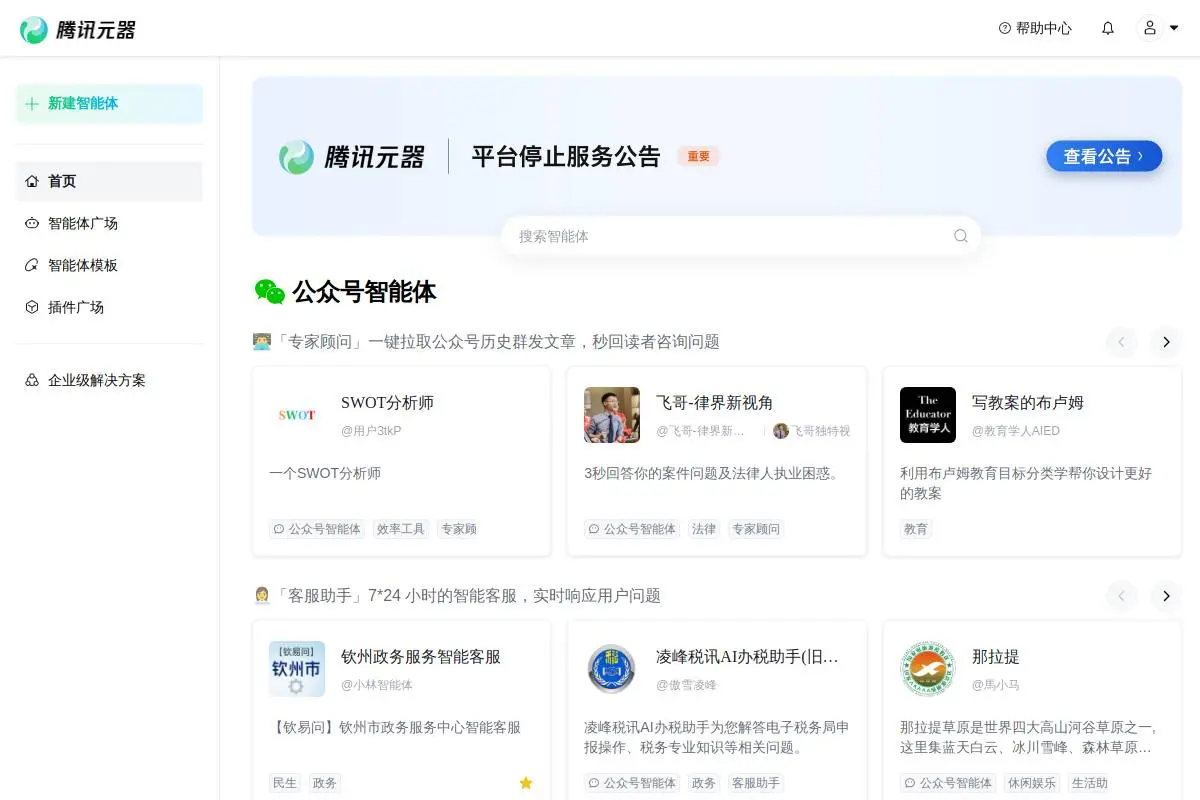1200x800 pixels.
Task: Click the 写教案的布卢姆 card title
Action: click(x=1028, y=403)
